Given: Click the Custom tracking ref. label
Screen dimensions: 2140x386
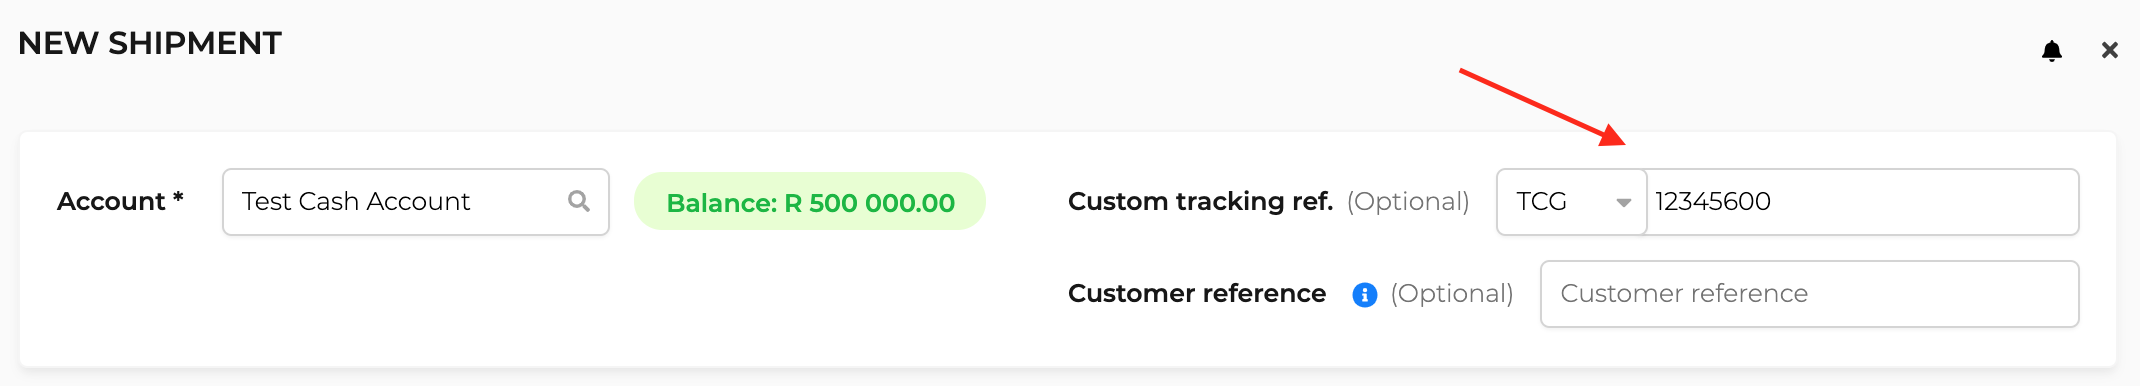Looking at the screenshot, I should 1200,202.
